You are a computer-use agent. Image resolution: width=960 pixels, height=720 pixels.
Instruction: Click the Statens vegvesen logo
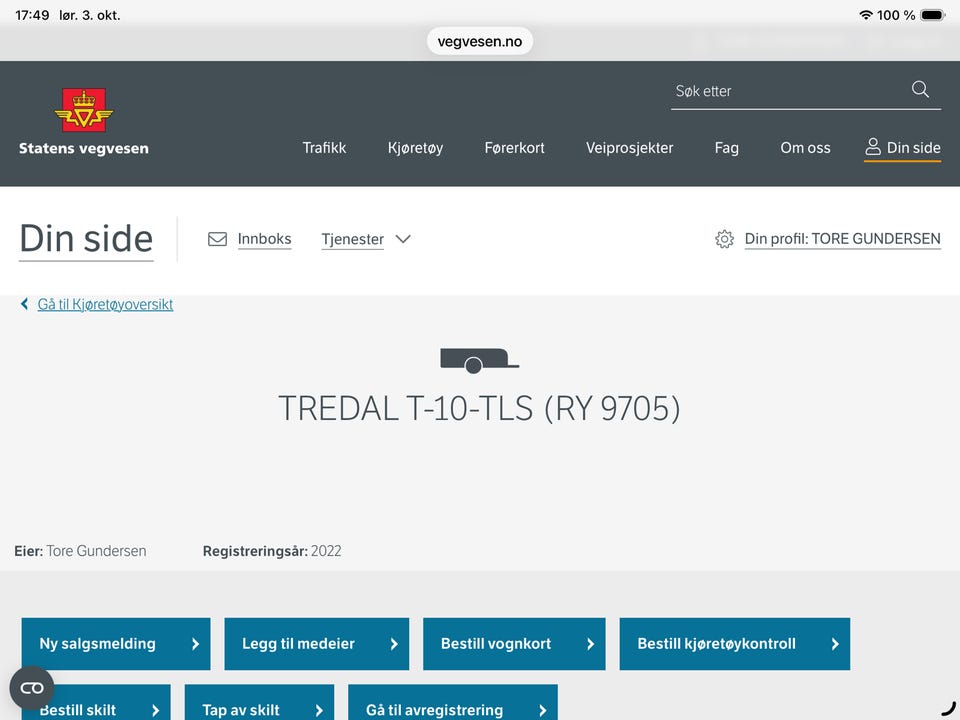click(84, 122)
